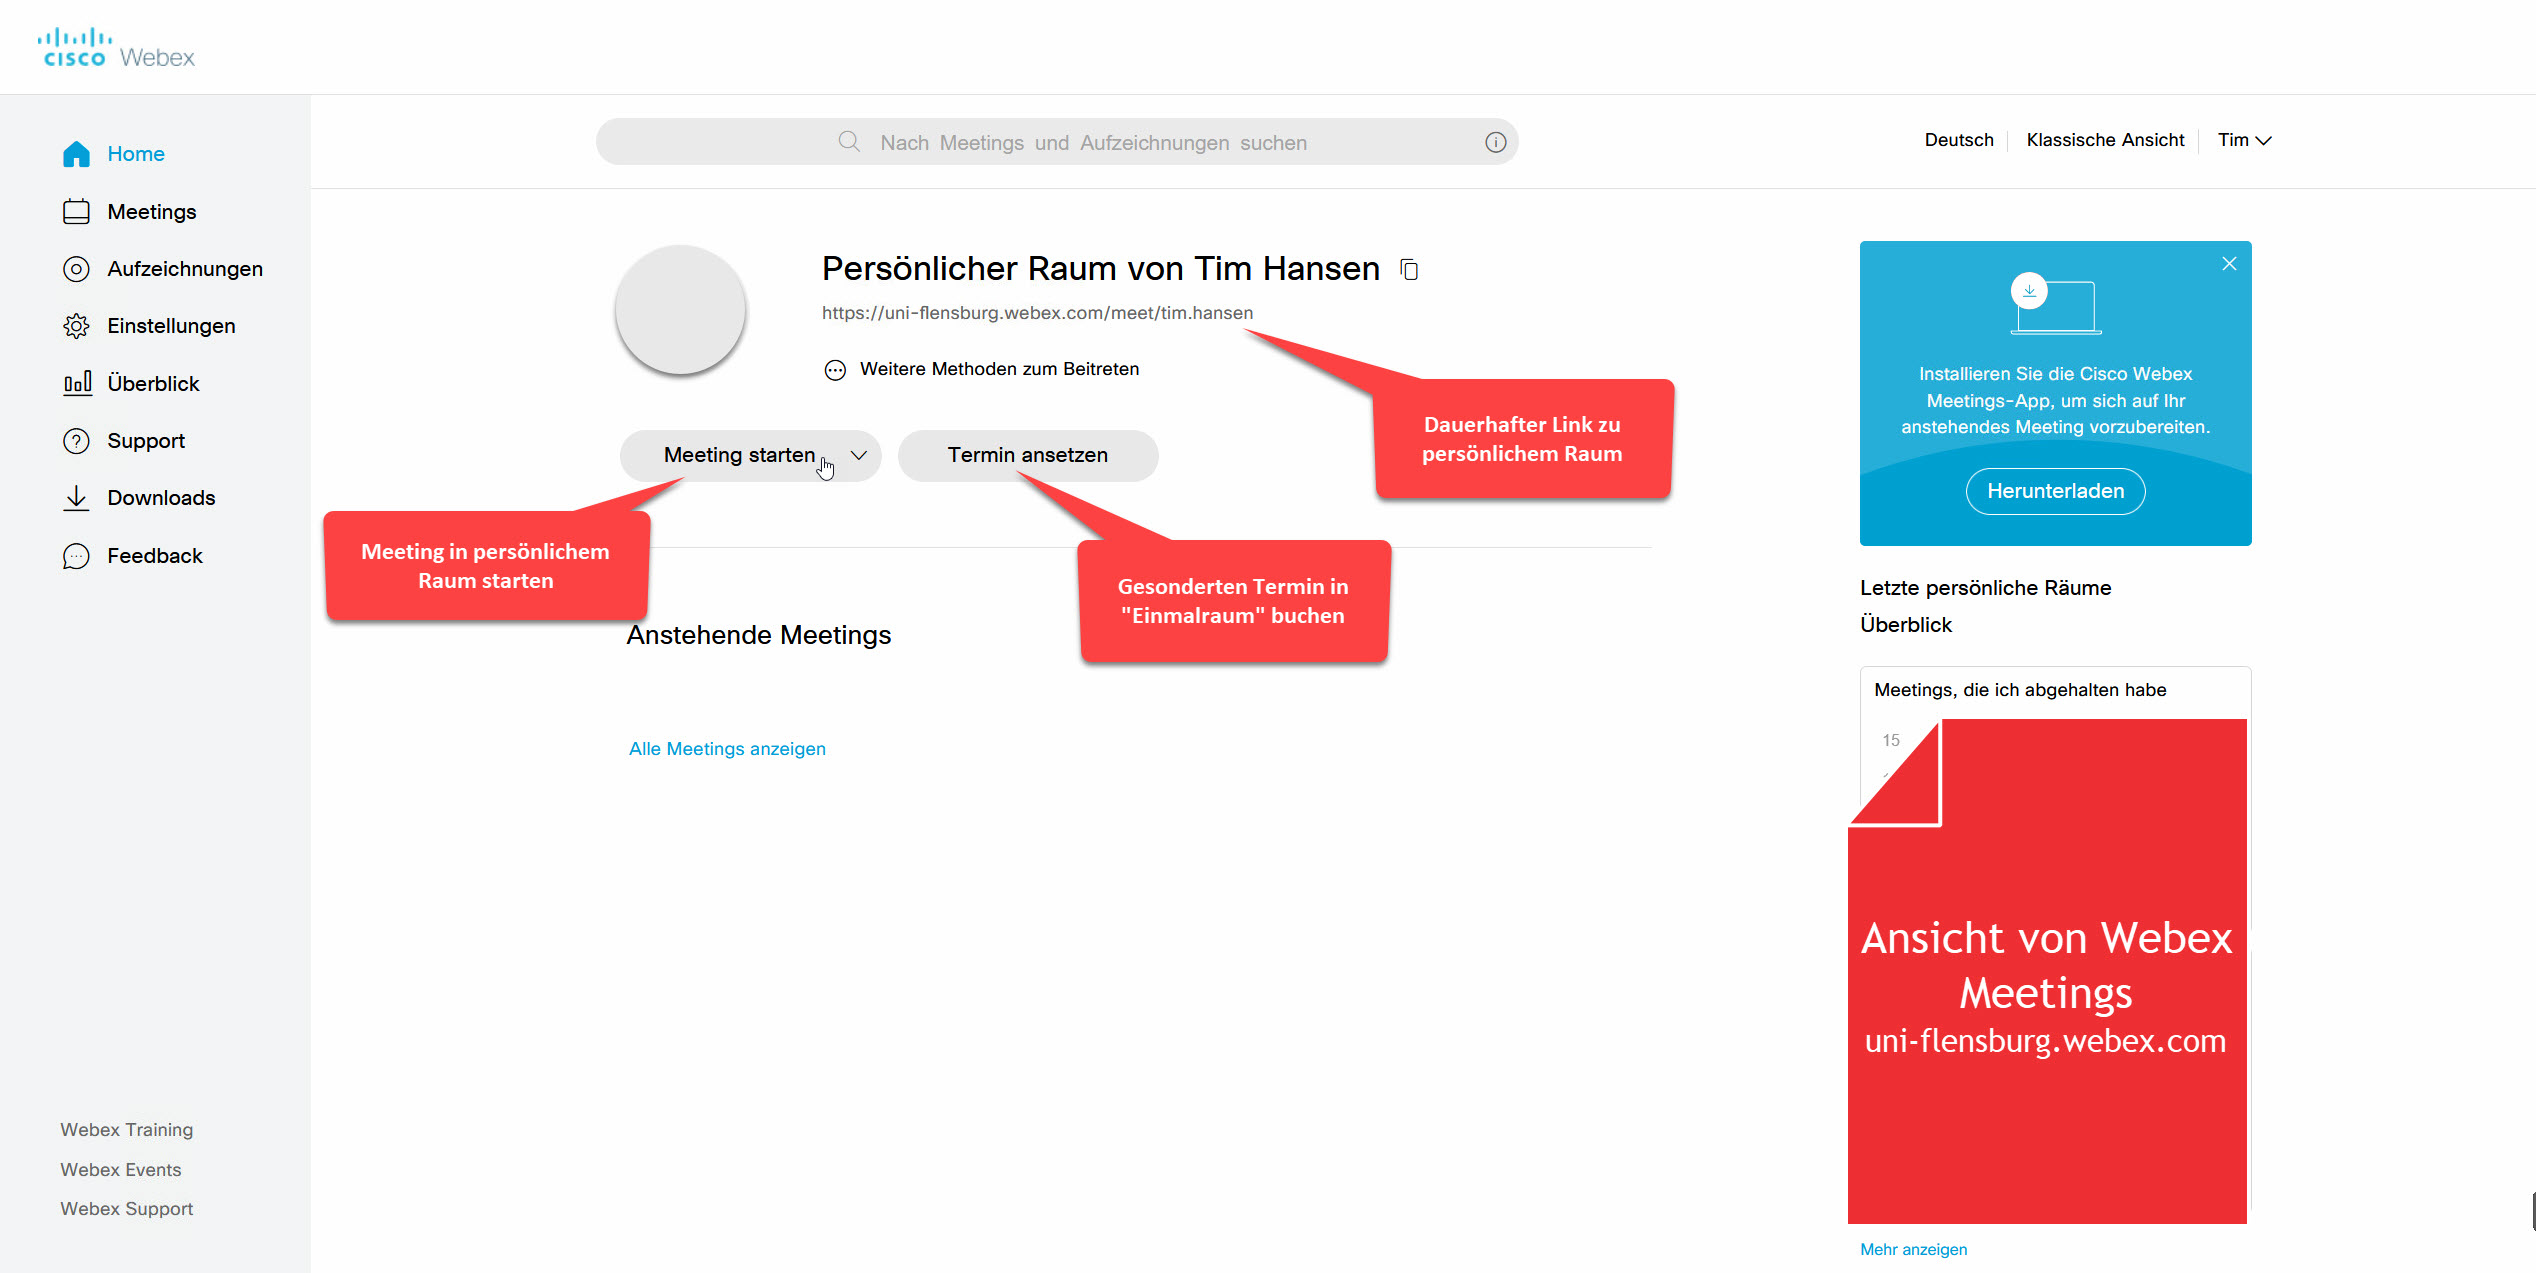Open the Alle Meetings anzeigen link

(727, 749)
